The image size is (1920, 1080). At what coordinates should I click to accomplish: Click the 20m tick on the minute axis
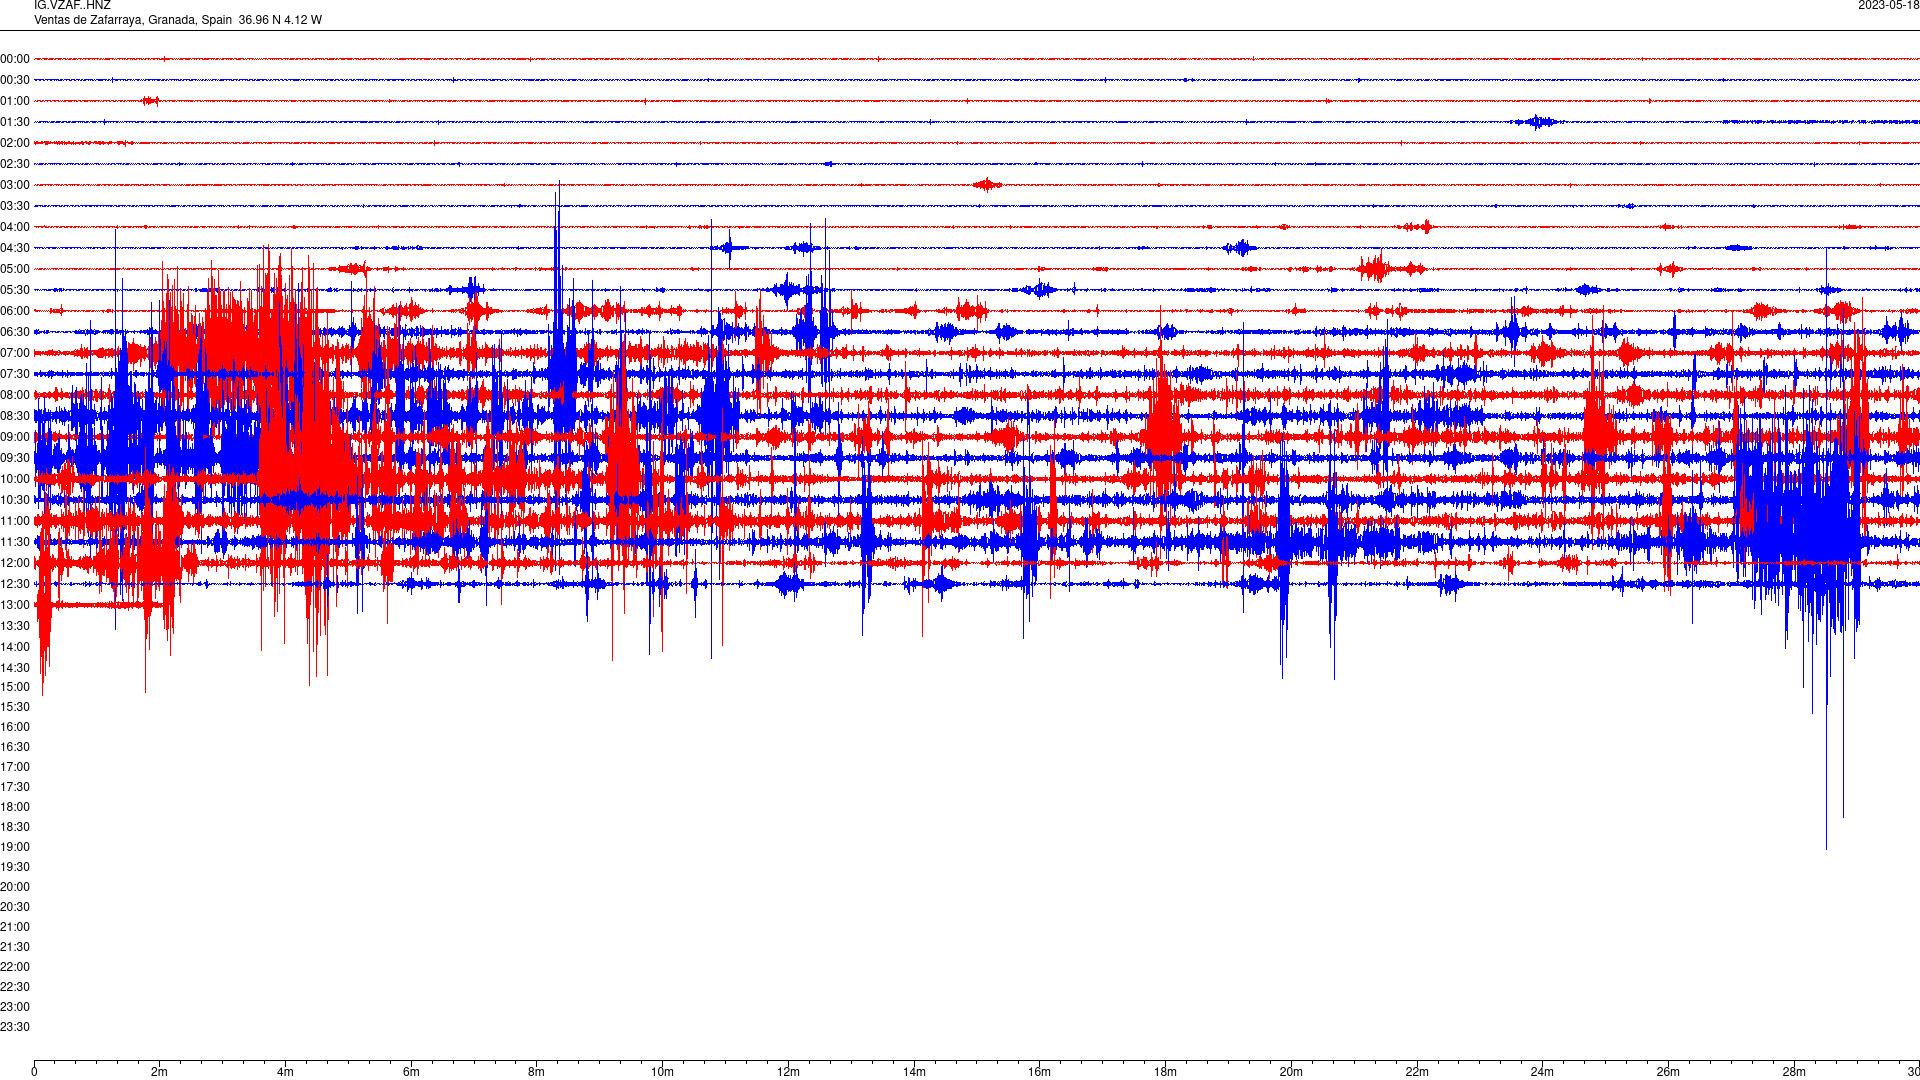pyautogui.click(x=1291, y=1072)
